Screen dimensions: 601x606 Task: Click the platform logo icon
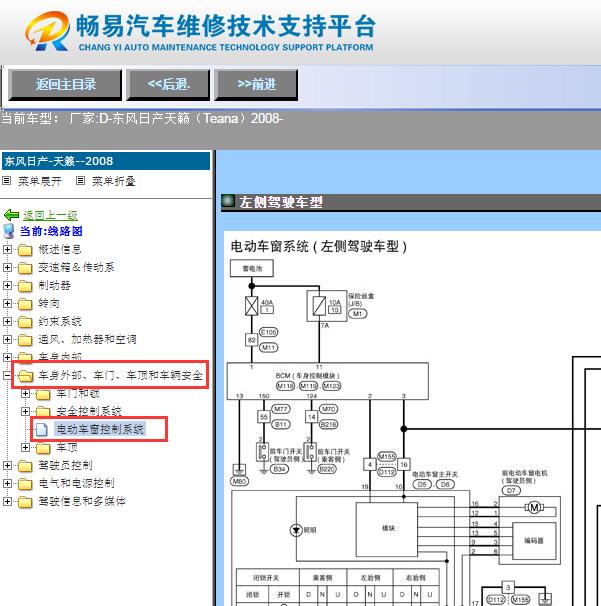point(47,31)
